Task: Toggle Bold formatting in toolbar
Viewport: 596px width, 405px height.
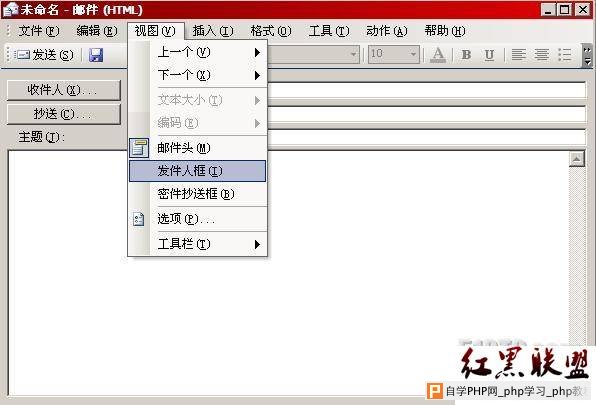Action: point(466,55)
